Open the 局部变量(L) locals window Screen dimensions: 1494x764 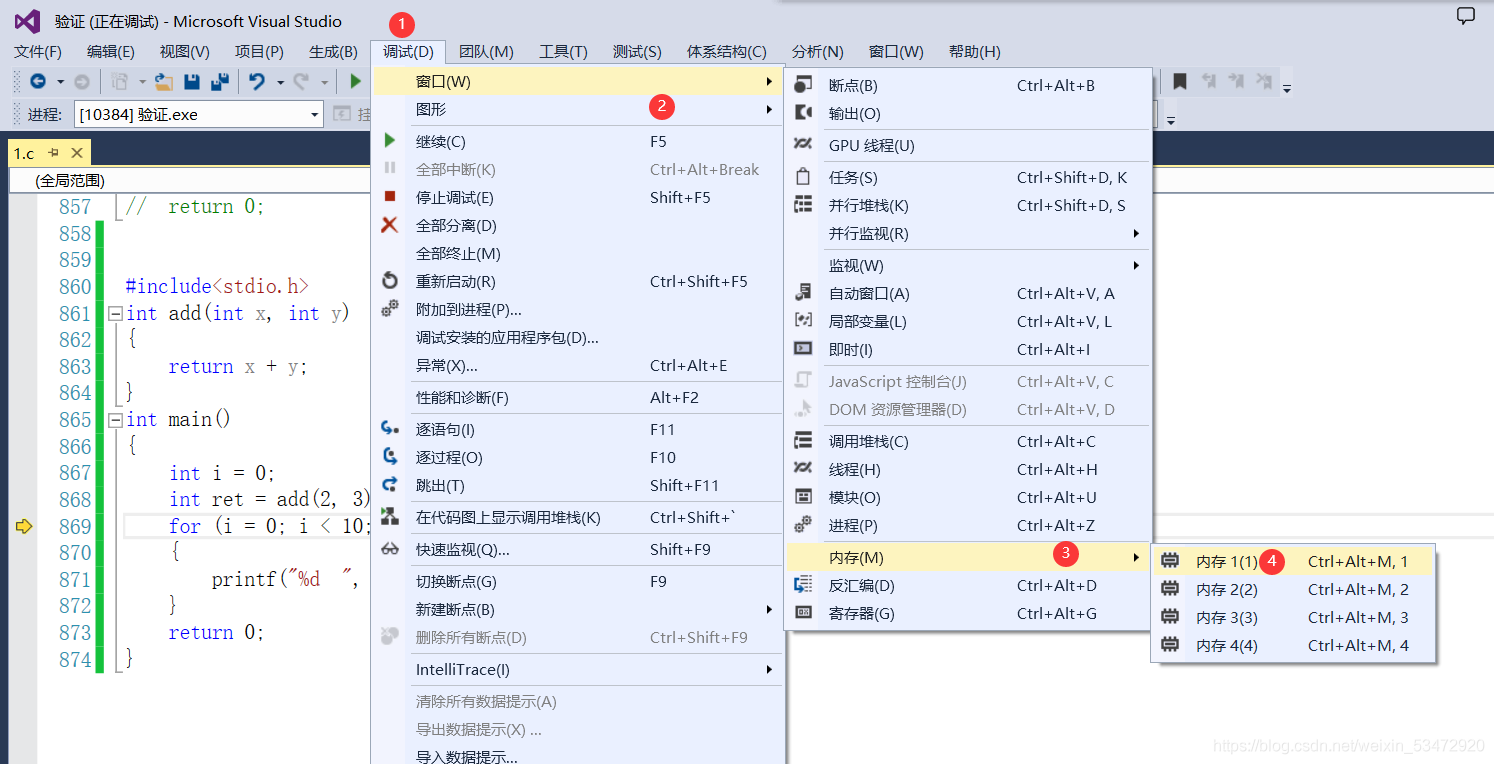pyautogui.click(x=968, y=321)
